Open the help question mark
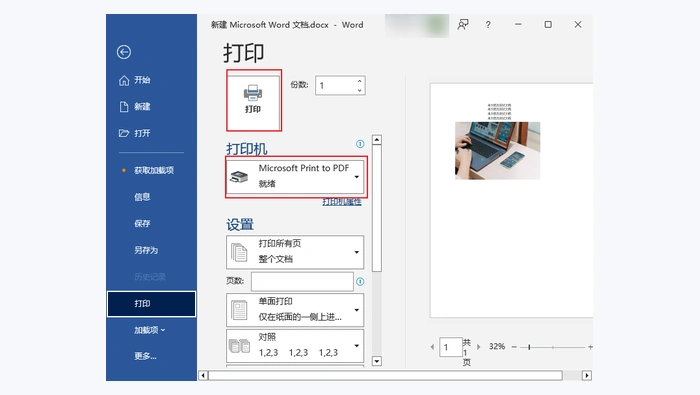This screenshot has height=395, width=700. (488, 25)
